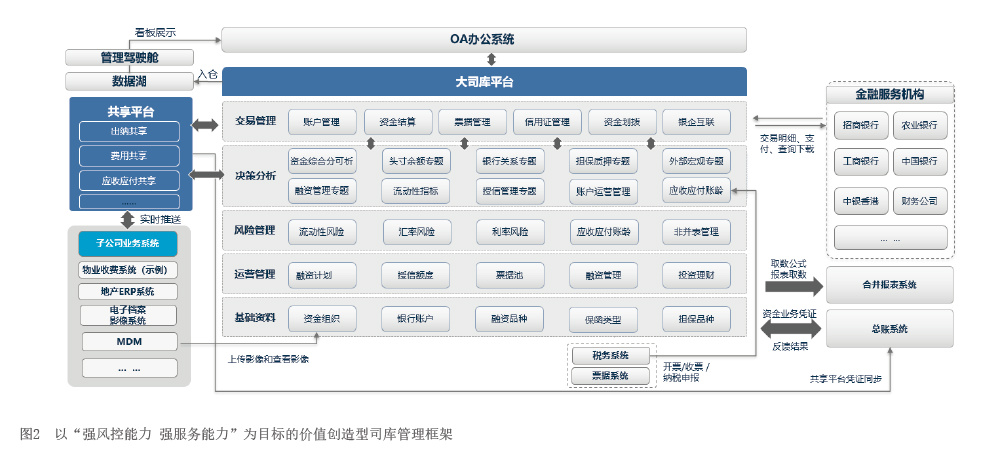
Task: Open 物业收费系统(示例) box
Action: click(128, 270)
